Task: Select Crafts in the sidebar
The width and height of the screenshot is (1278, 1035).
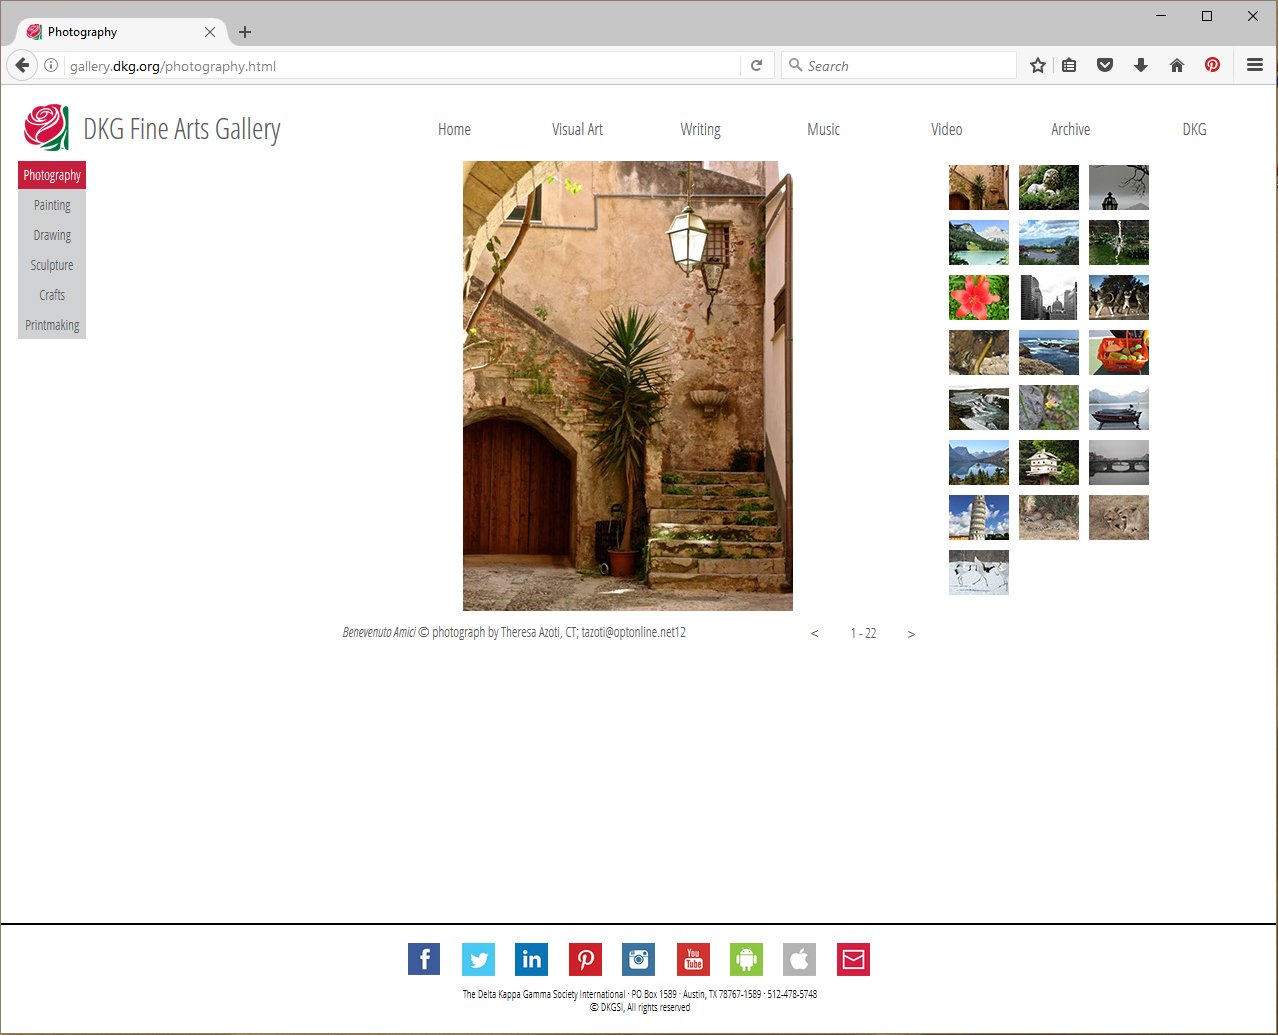Action: pyautogui.click(x=52, y=295)
